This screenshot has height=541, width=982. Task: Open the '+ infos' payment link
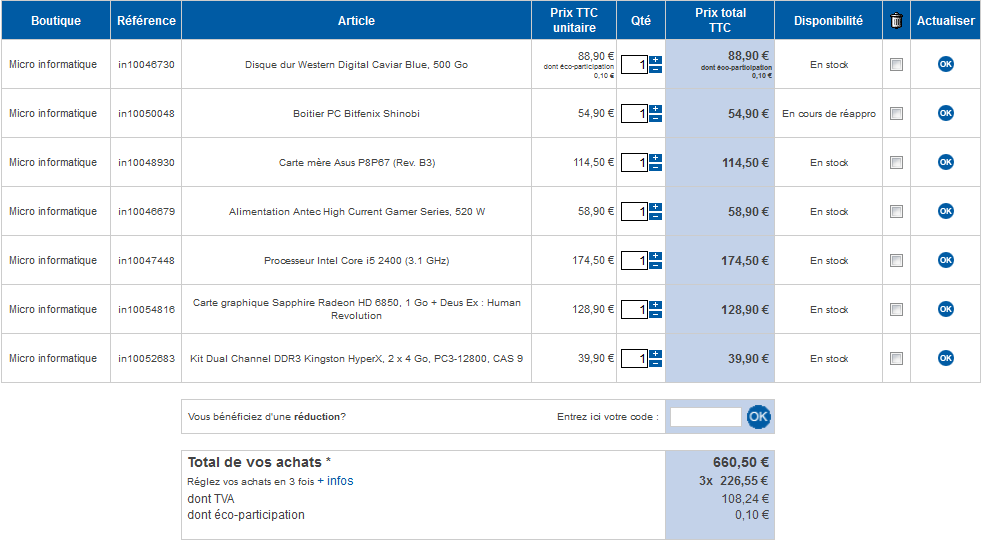point(335,481)
